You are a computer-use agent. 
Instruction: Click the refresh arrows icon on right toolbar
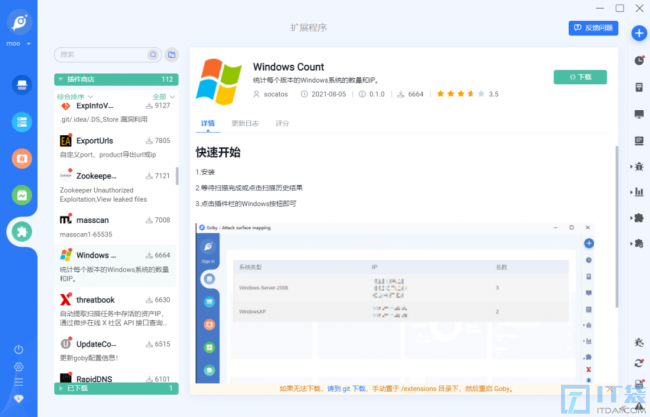point(639,363)
